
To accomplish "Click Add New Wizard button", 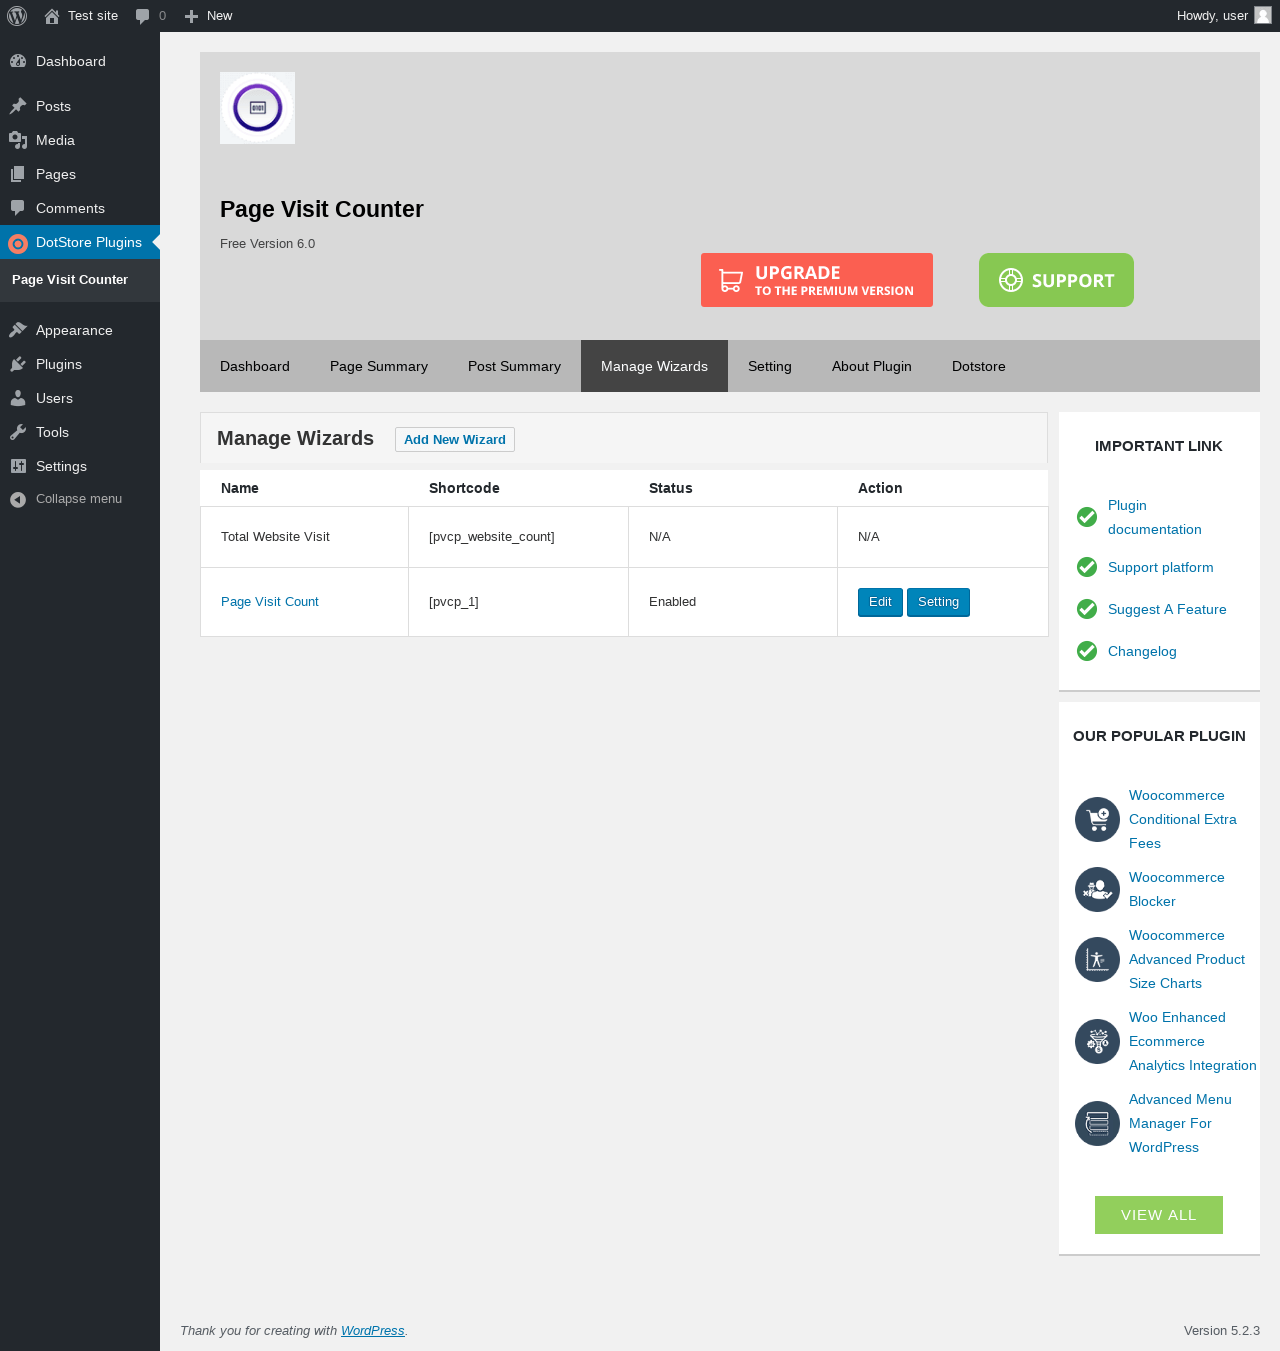I will tap(455, 440).
